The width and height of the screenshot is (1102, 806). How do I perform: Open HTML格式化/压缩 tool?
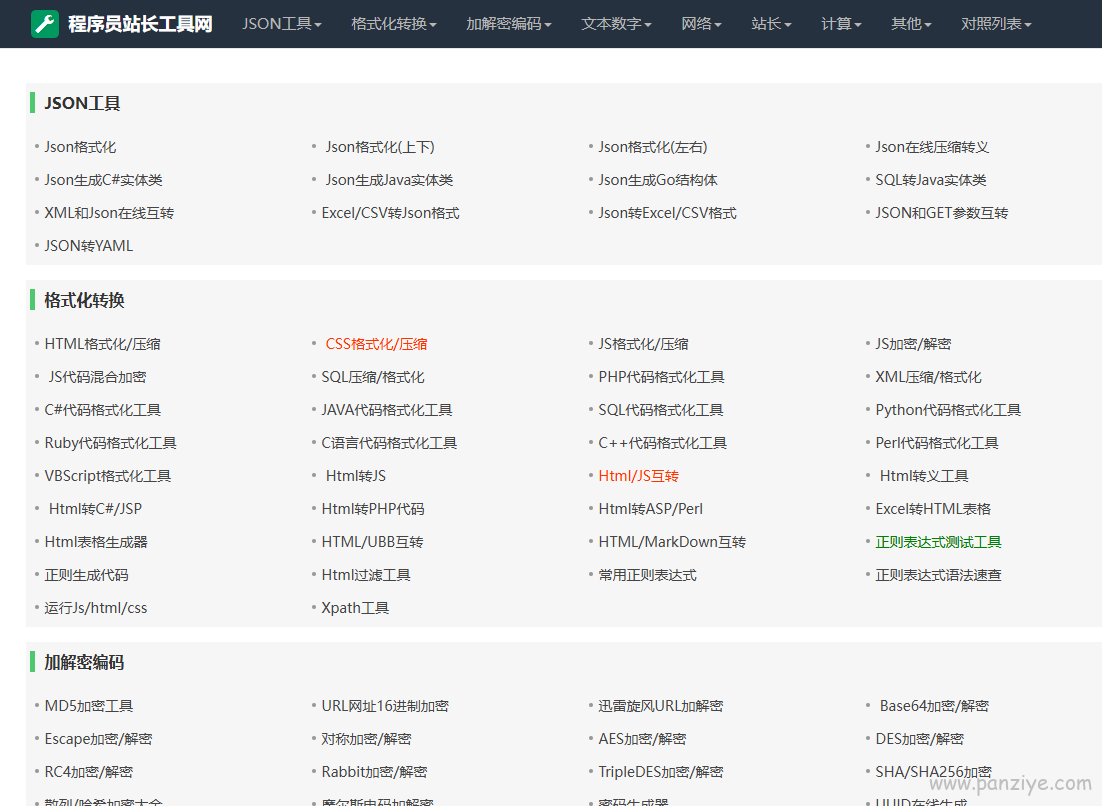pyautogui.click(x=102, y=344)
